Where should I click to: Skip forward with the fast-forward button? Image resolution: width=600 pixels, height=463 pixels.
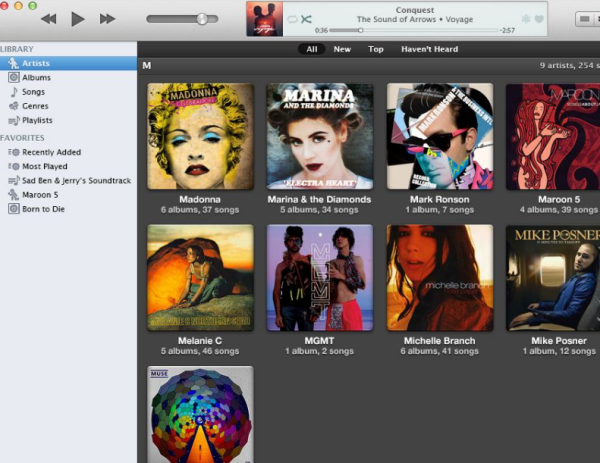[x=107, y=19]
